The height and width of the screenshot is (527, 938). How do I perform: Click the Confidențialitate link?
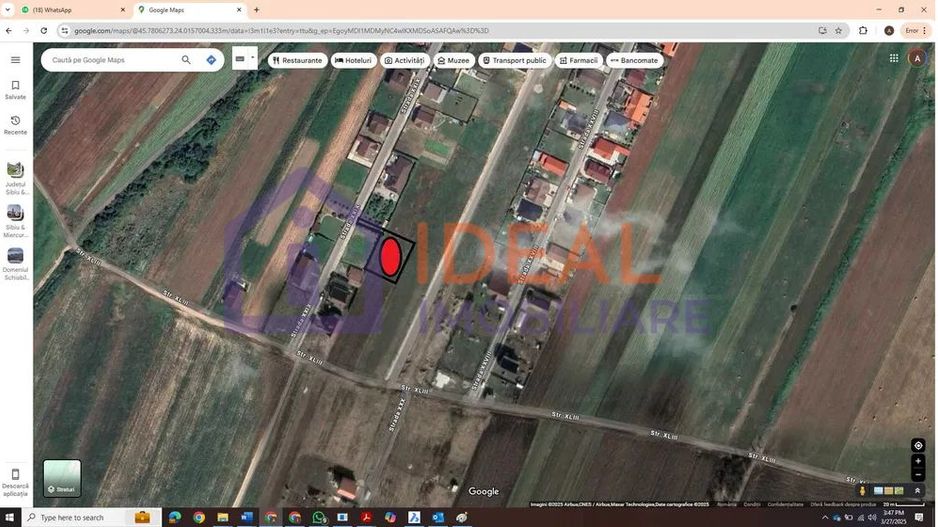[785, 505]
